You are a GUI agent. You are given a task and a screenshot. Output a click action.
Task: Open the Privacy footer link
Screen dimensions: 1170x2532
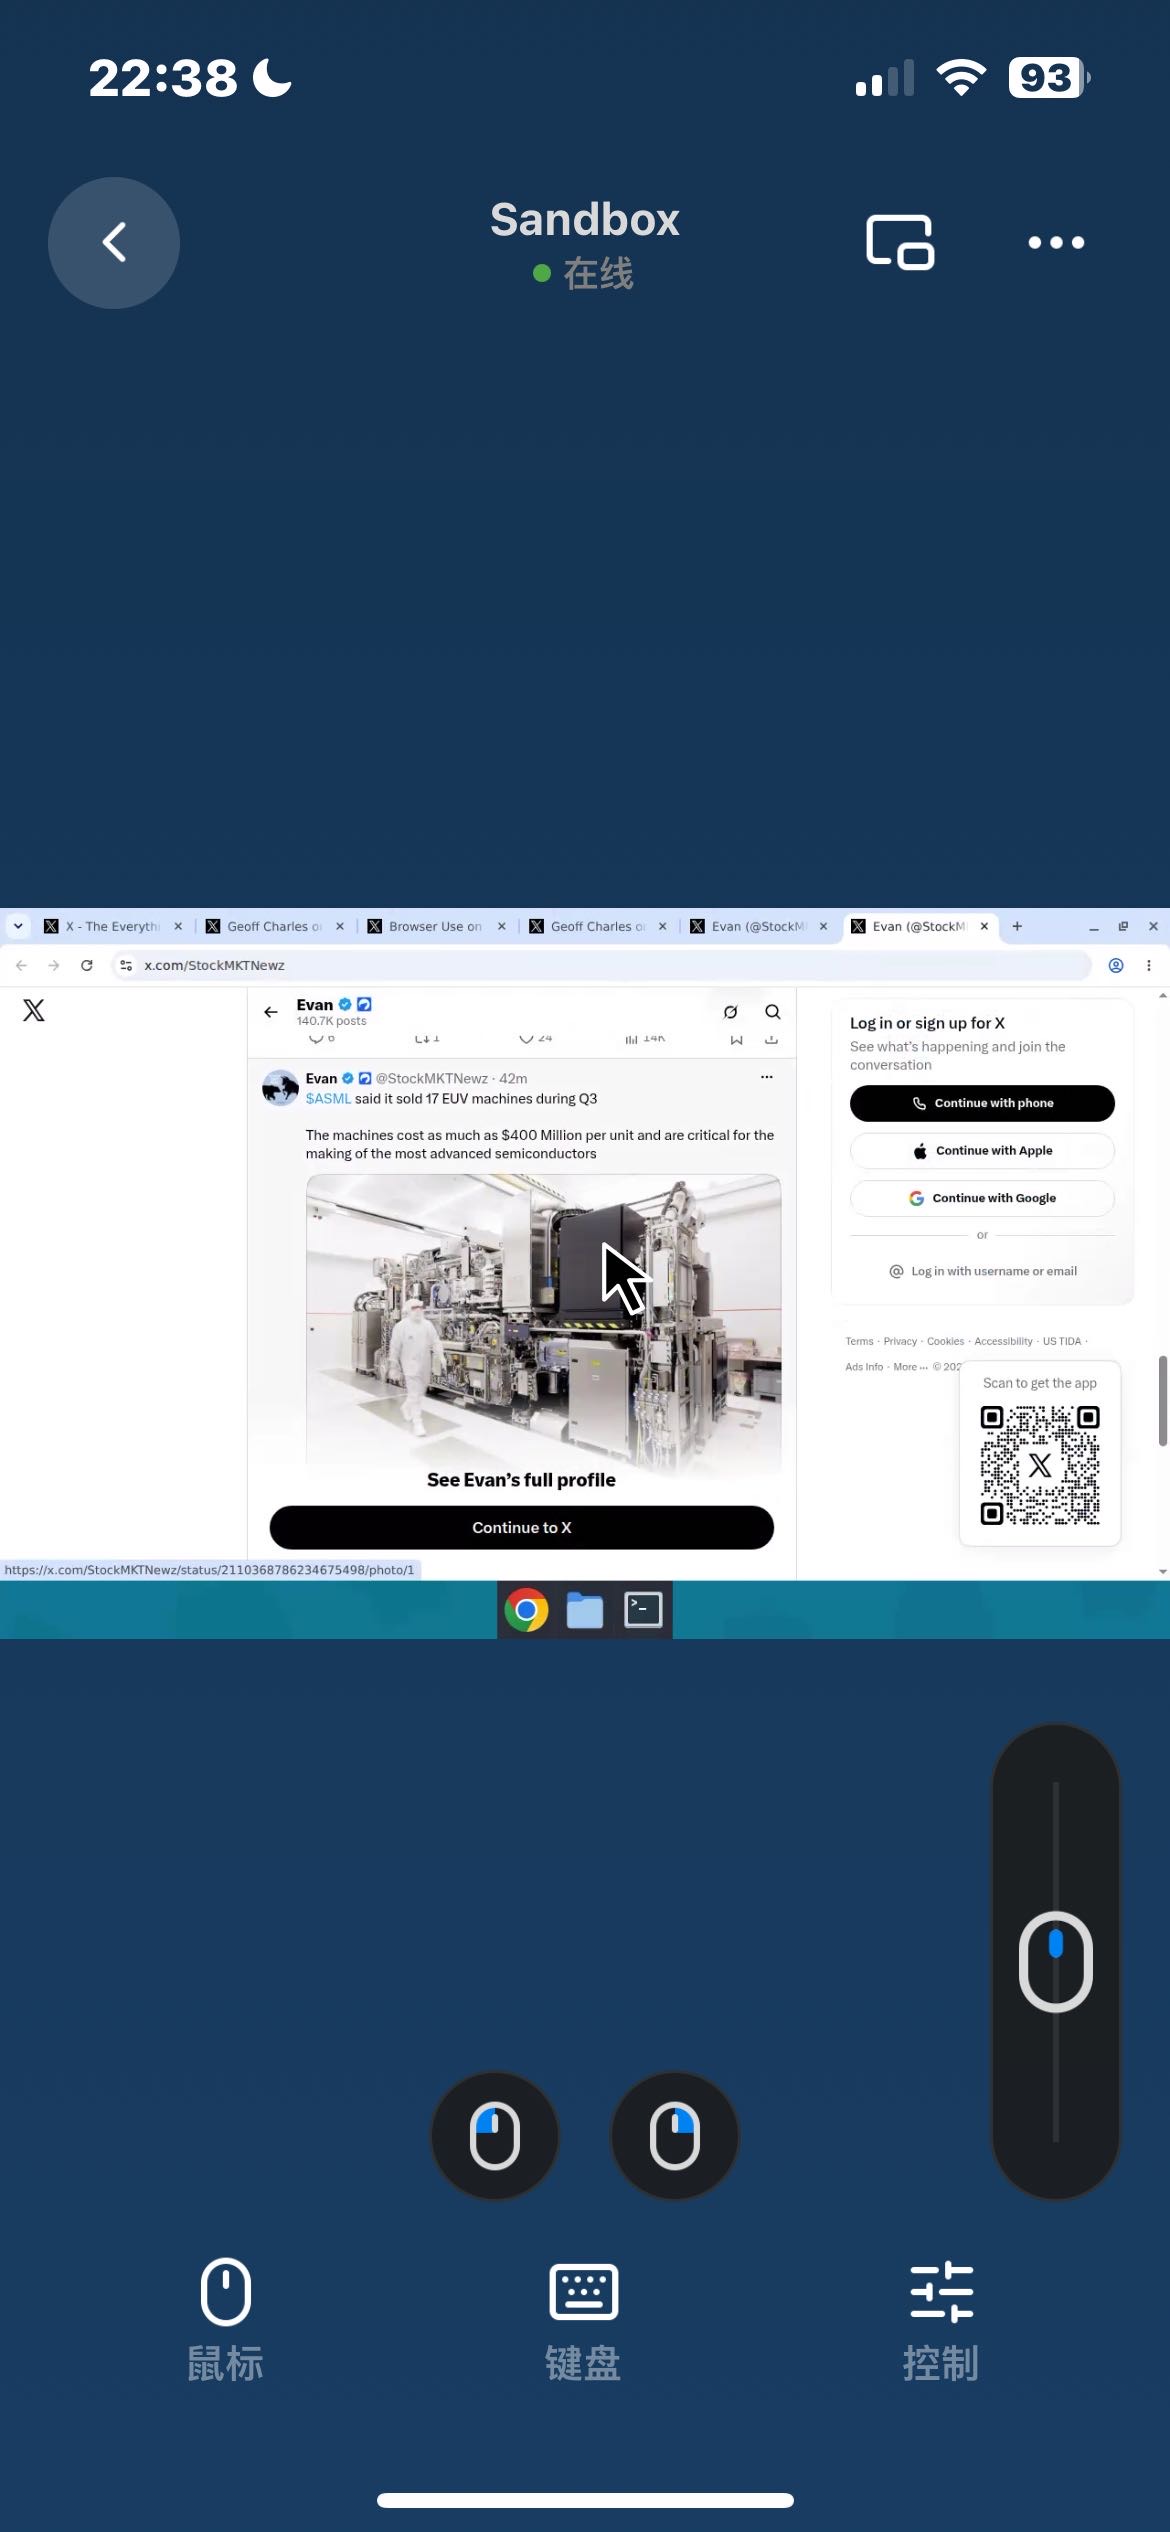pos(900,1341)
